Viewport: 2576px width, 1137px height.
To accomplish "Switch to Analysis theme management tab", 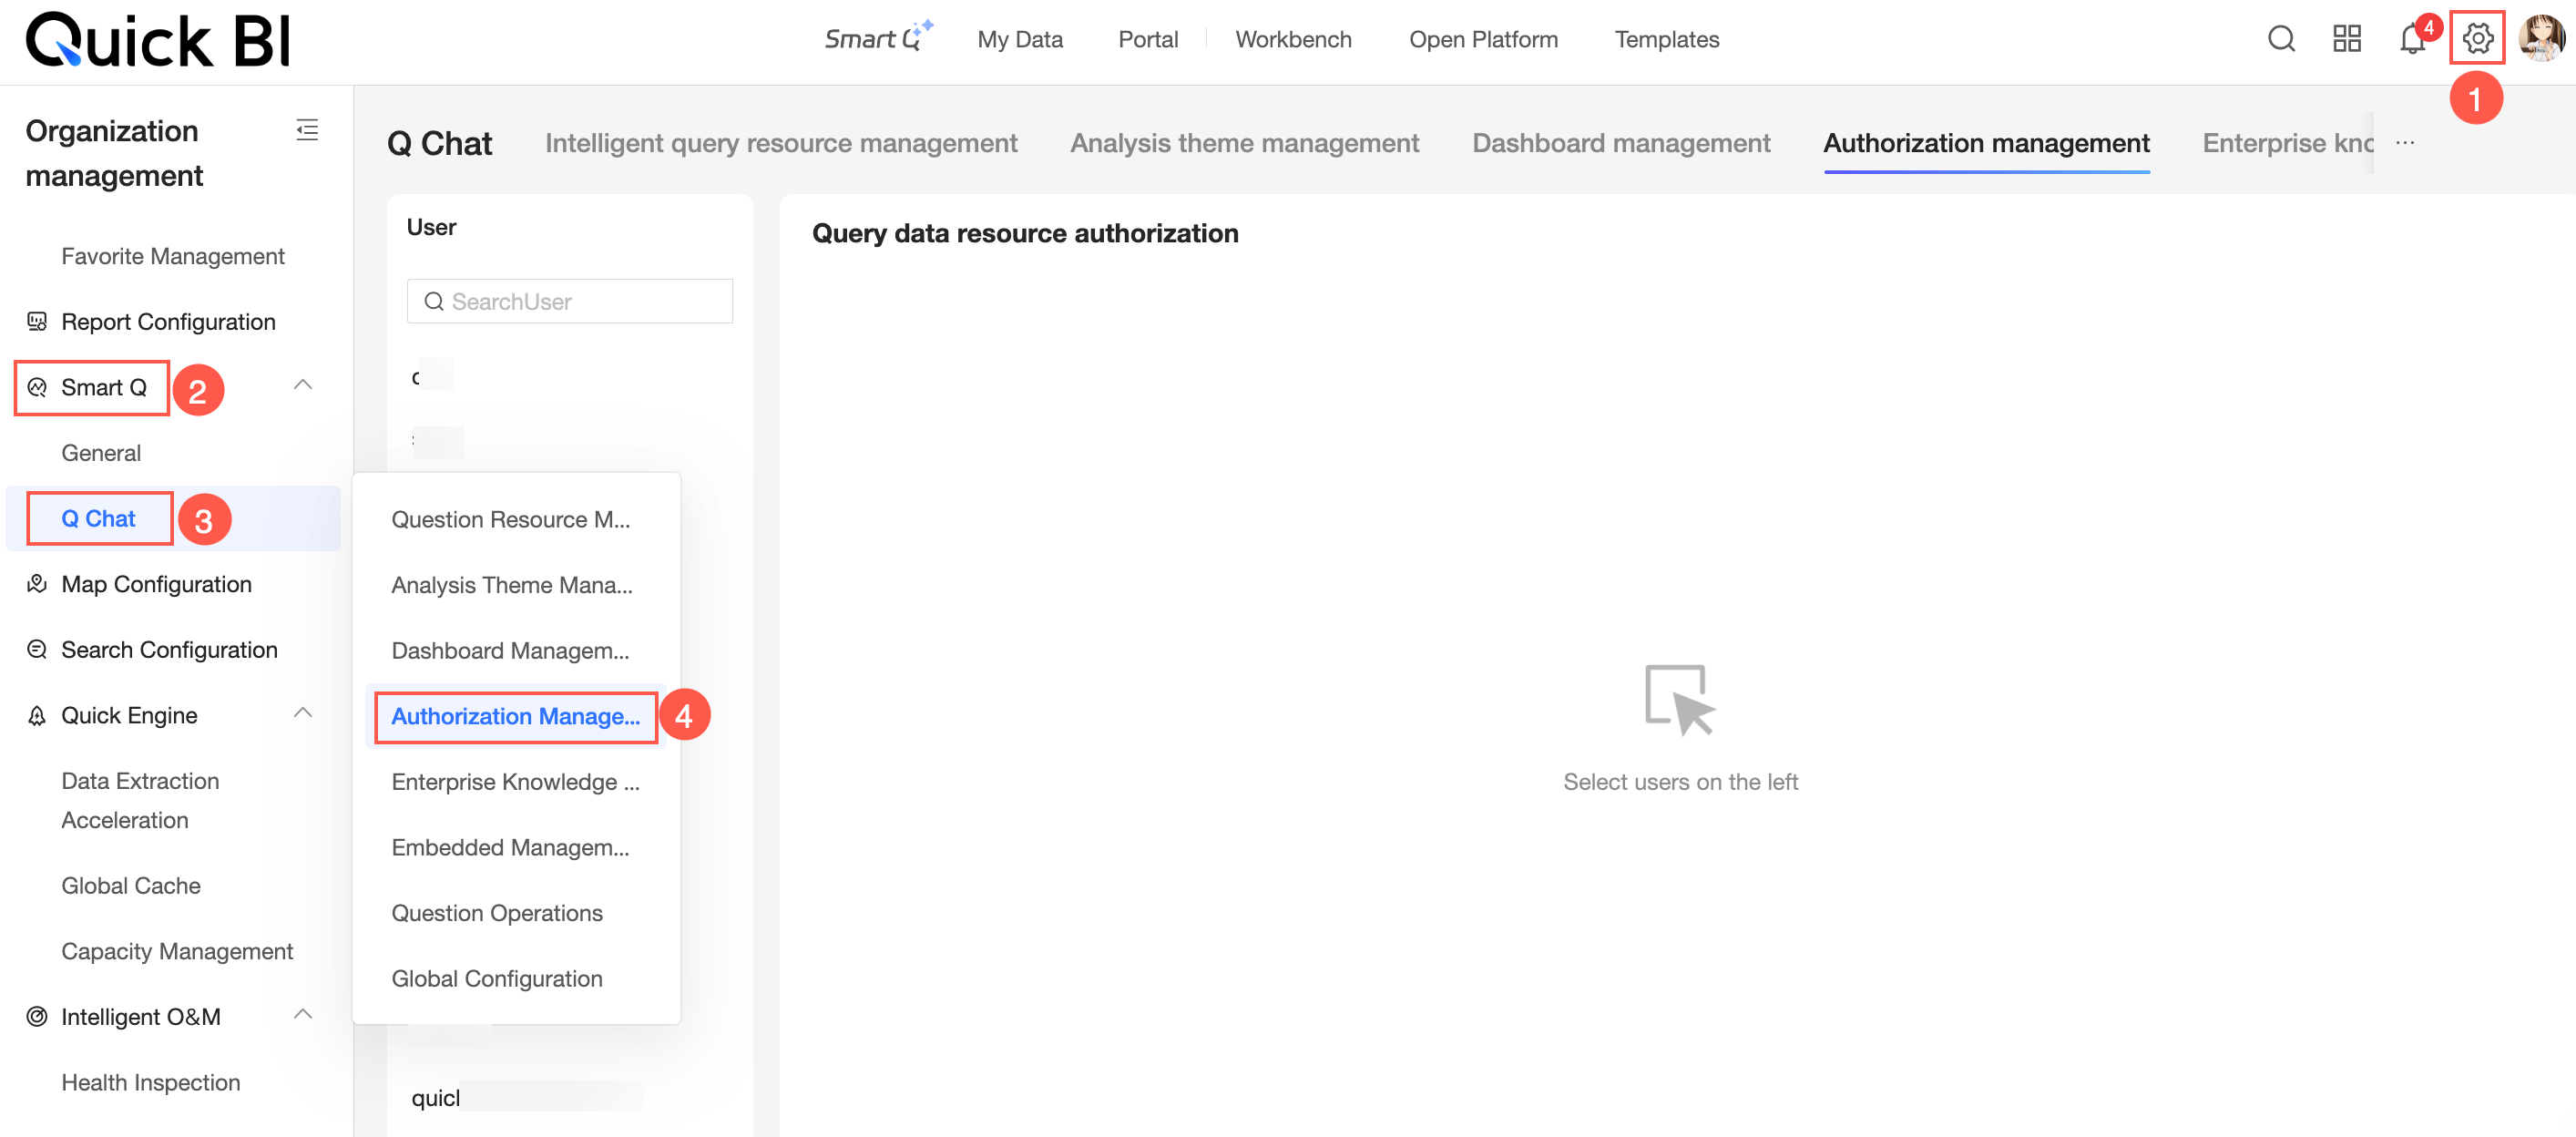I will coord(1244,143).
